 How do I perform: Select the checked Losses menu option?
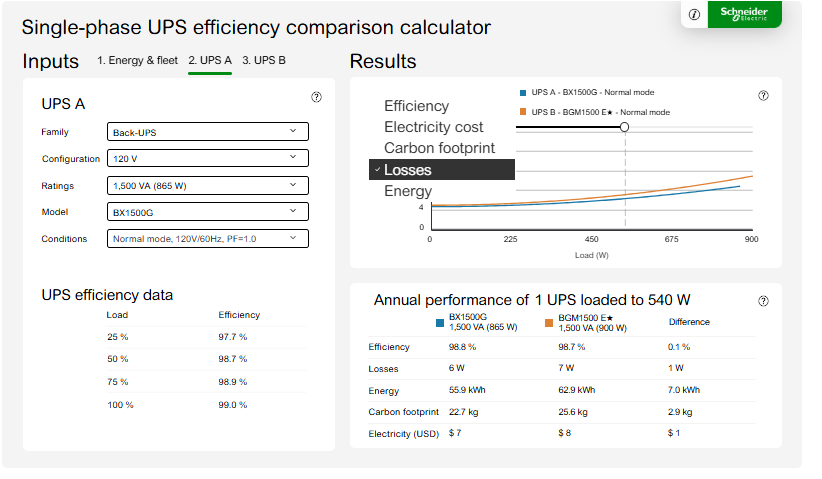coord(442,169)
